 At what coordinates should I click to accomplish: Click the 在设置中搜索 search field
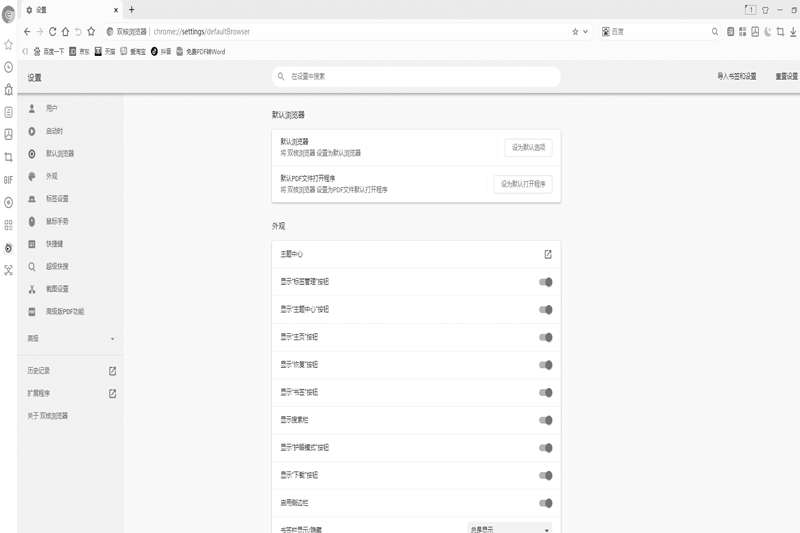click(x=415, y=76)
